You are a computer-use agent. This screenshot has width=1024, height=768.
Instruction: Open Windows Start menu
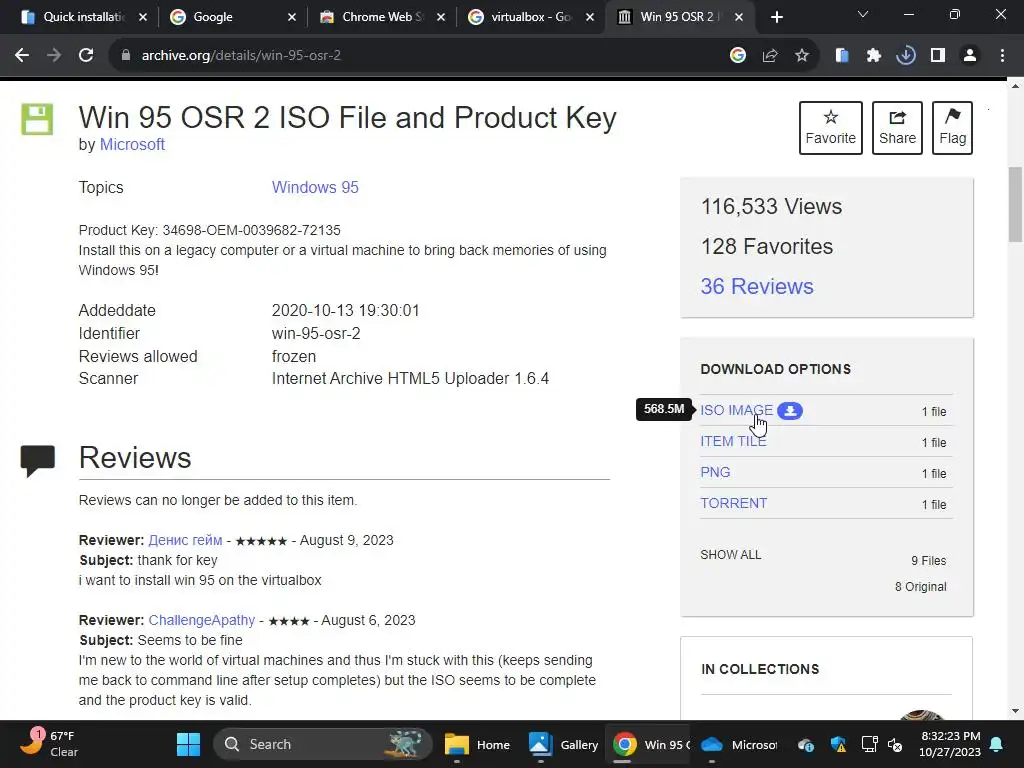[188, 744]
